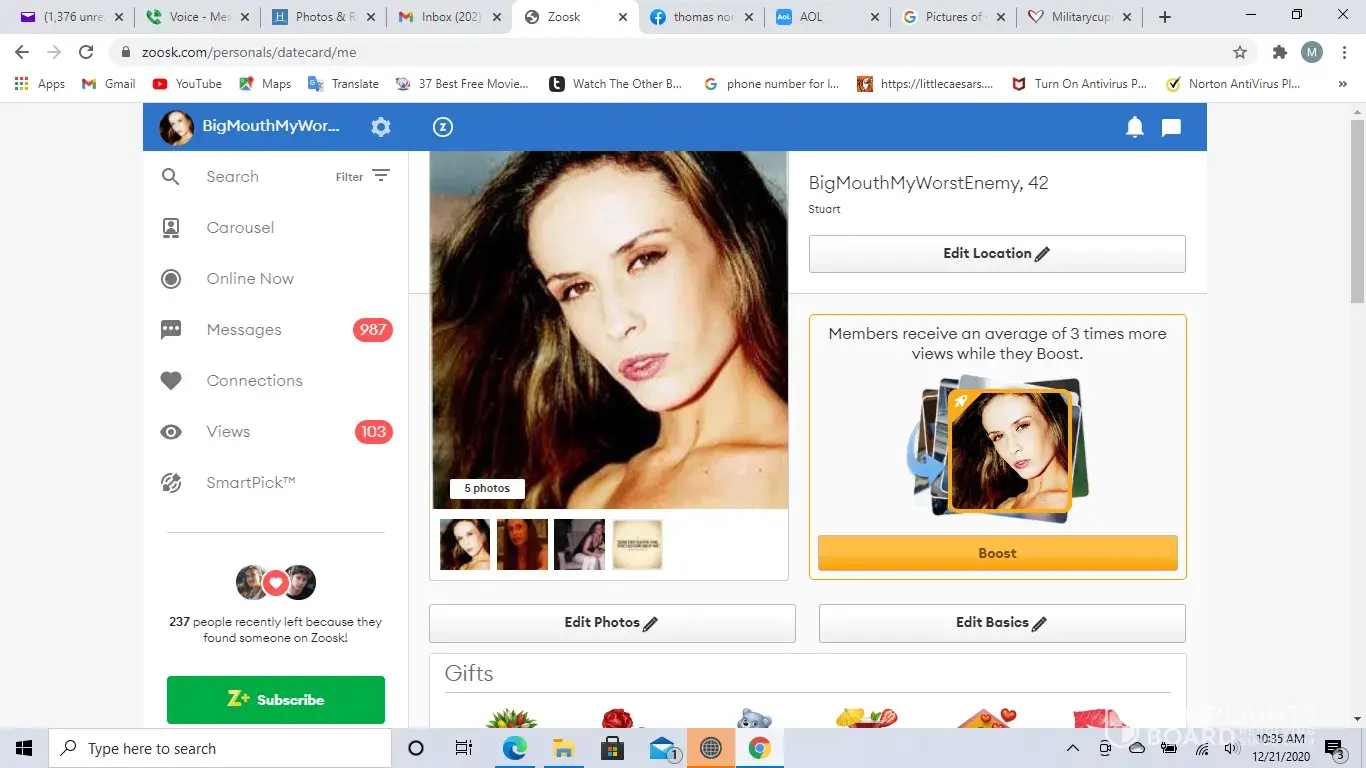This screenshot has height=768, width=1366.
Task: Click the green Subscribe button
Action: [x=276, y=700]
